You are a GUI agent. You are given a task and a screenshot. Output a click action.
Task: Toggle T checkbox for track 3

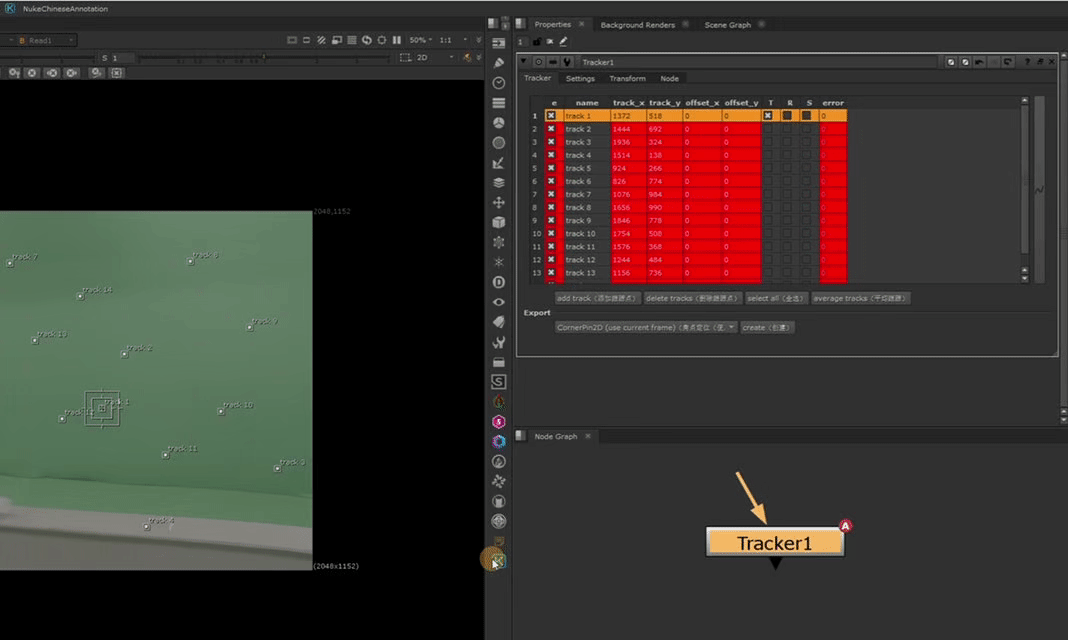pos(768,142)
